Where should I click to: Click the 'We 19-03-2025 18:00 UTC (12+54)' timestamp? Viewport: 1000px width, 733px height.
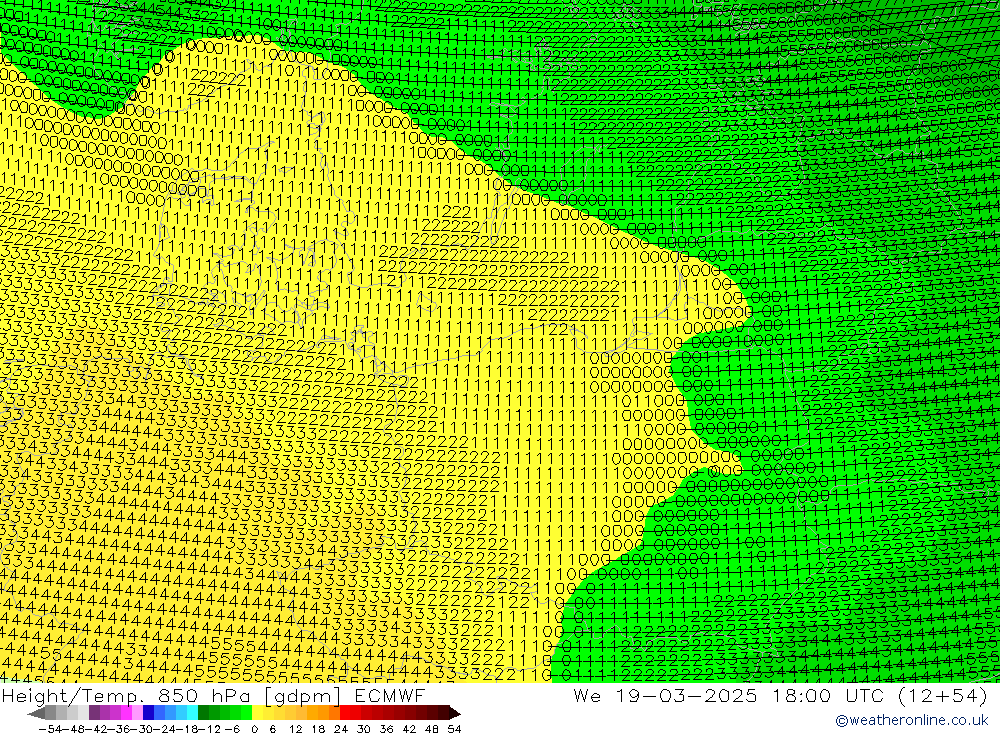click(x=780, y=695)
